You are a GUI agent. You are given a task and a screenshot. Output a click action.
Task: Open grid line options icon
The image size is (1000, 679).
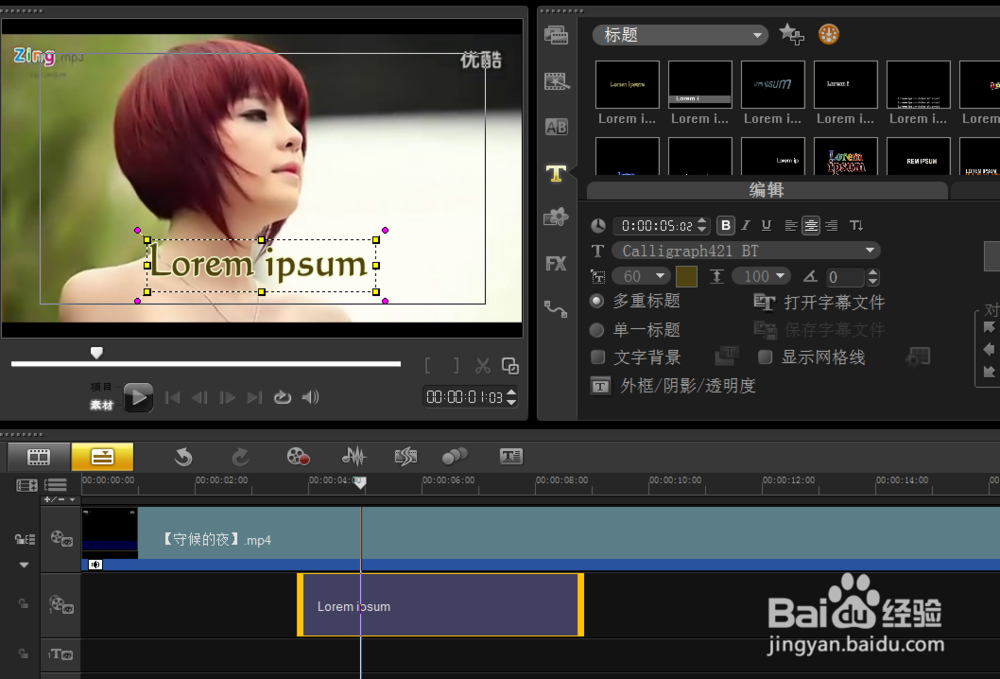[x=918, y=357]
